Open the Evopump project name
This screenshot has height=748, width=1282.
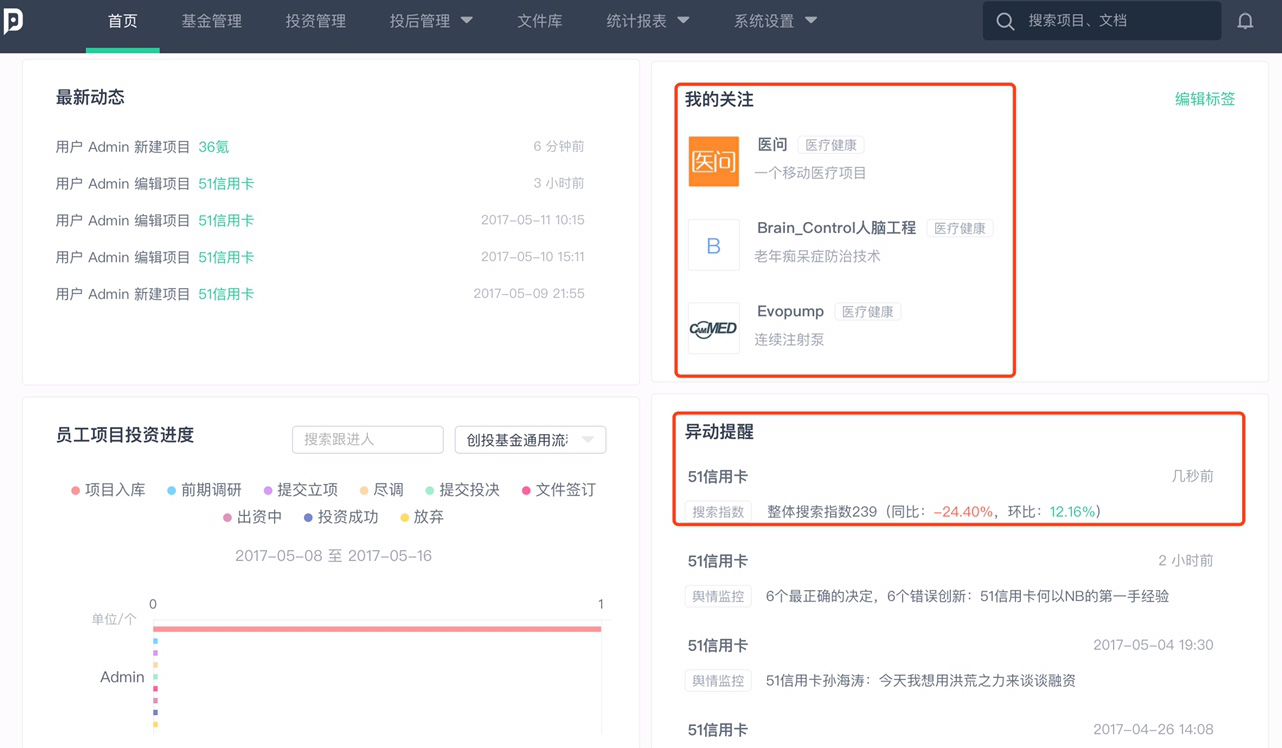click(x=790, y=311)
